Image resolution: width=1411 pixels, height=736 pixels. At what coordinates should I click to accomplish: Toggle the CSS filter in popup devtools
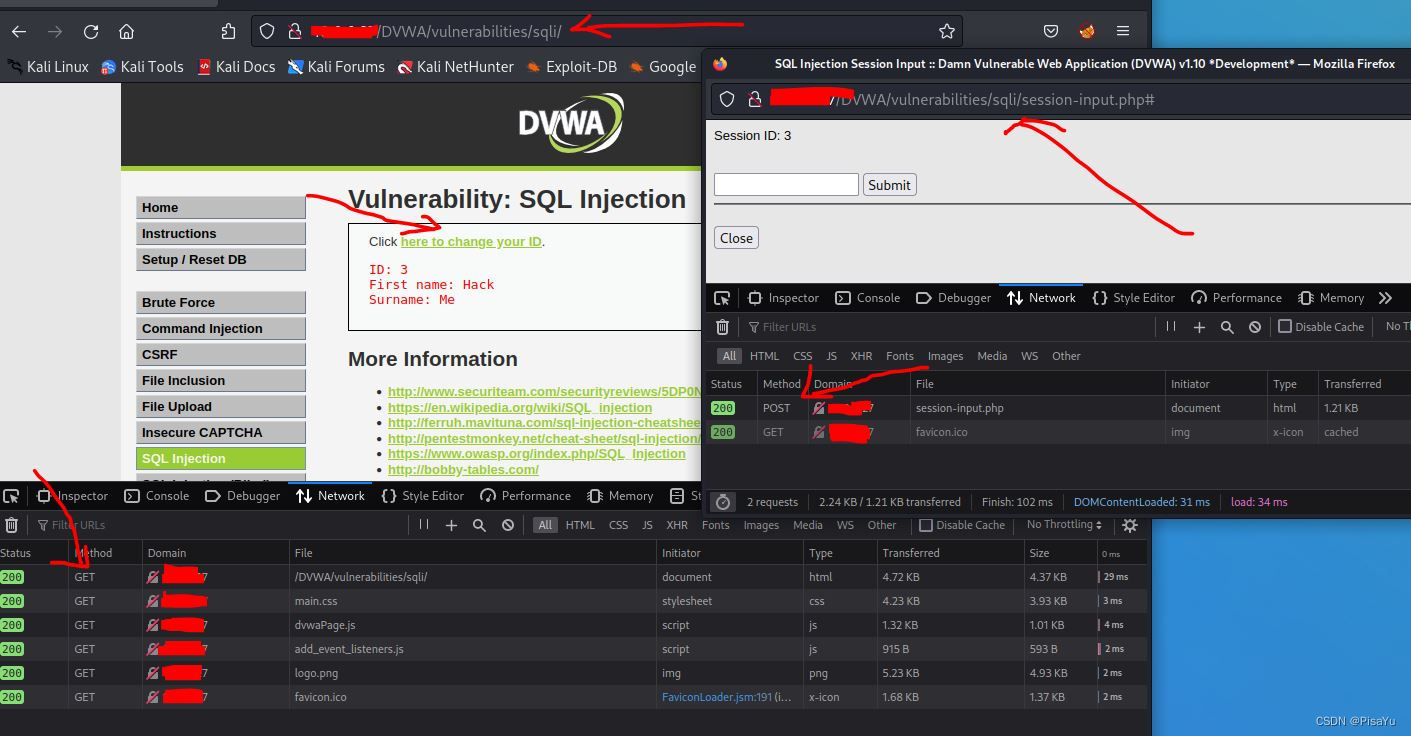click(803, 356)
